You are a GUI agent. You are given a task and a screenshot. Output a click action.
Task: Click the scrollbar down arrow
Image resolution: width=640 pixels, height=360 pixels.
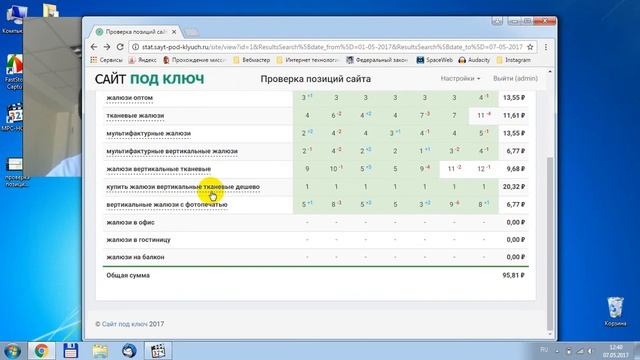pyautogui.click(x=550, y=334)
